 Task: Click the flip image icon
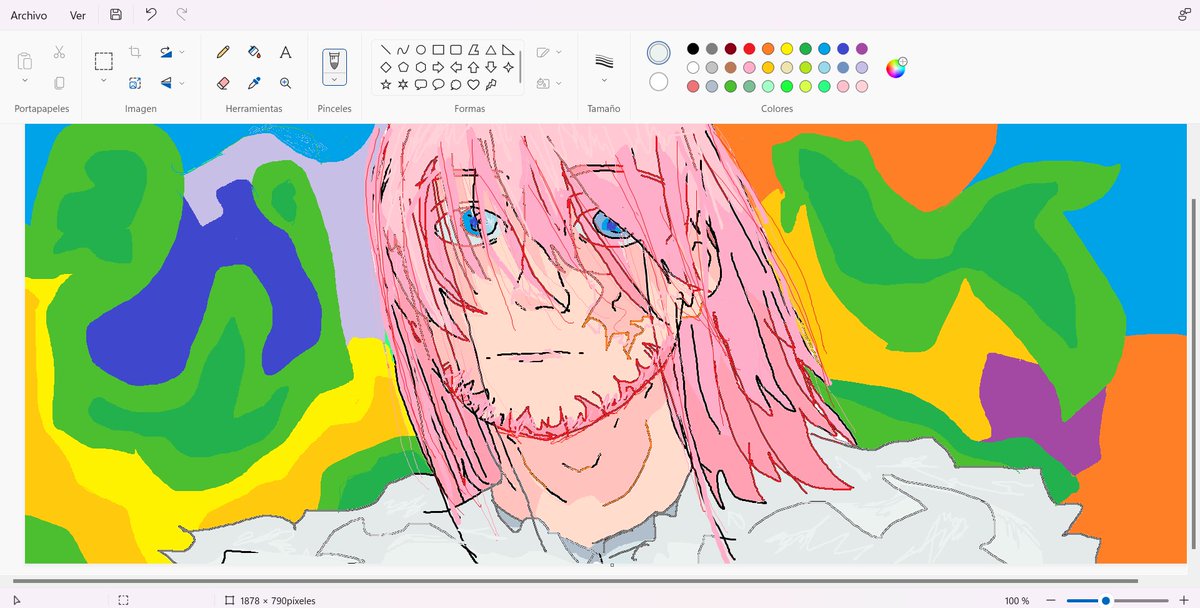tap(166, 83)
